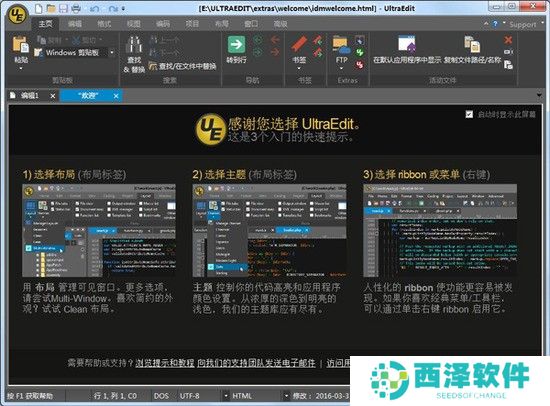Switch to the 主页 ribbon tab

[x=45, y=24]
